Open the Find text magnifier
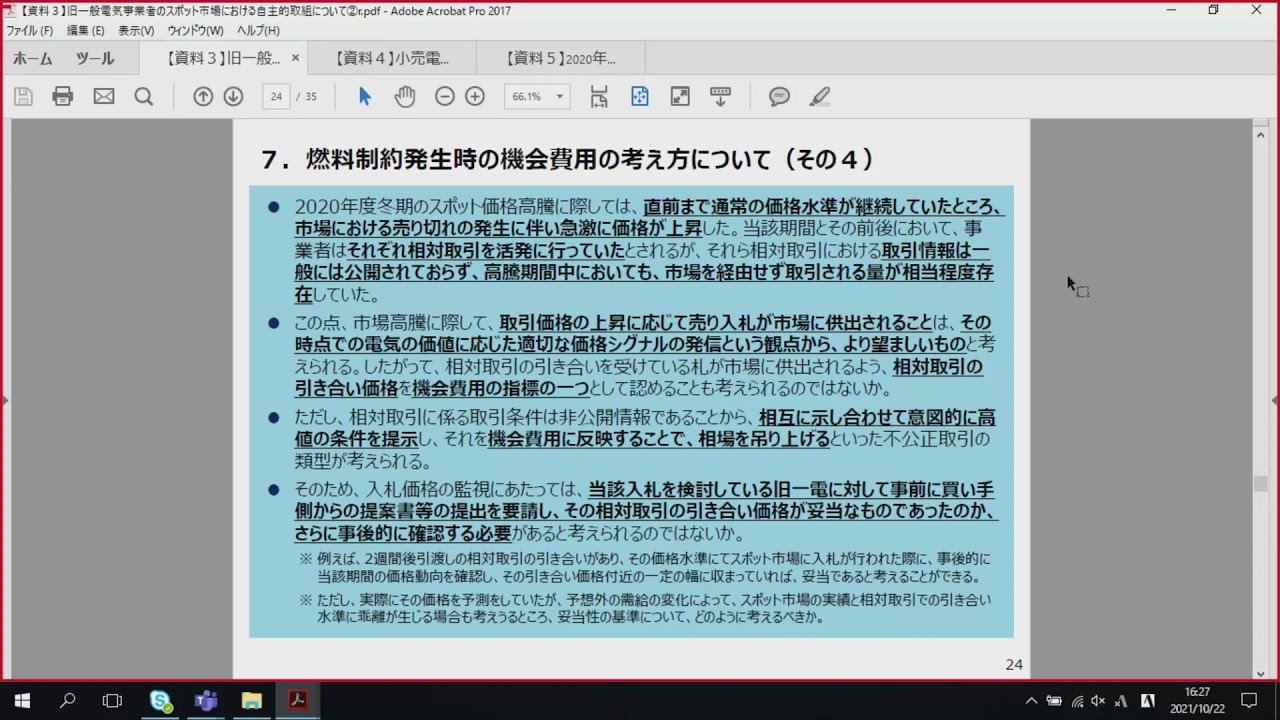Viewport: 1280px width, 720px height. [144, 97]
